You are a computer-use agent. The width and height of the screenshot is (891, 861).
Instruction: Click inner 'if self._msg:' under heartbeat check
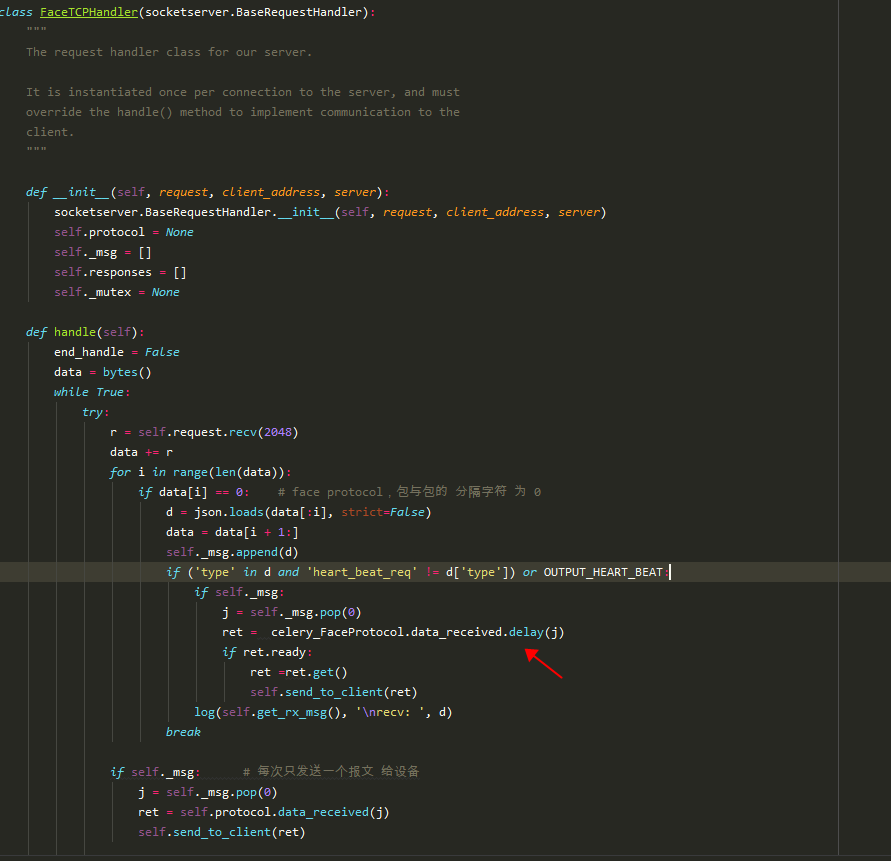239,592
